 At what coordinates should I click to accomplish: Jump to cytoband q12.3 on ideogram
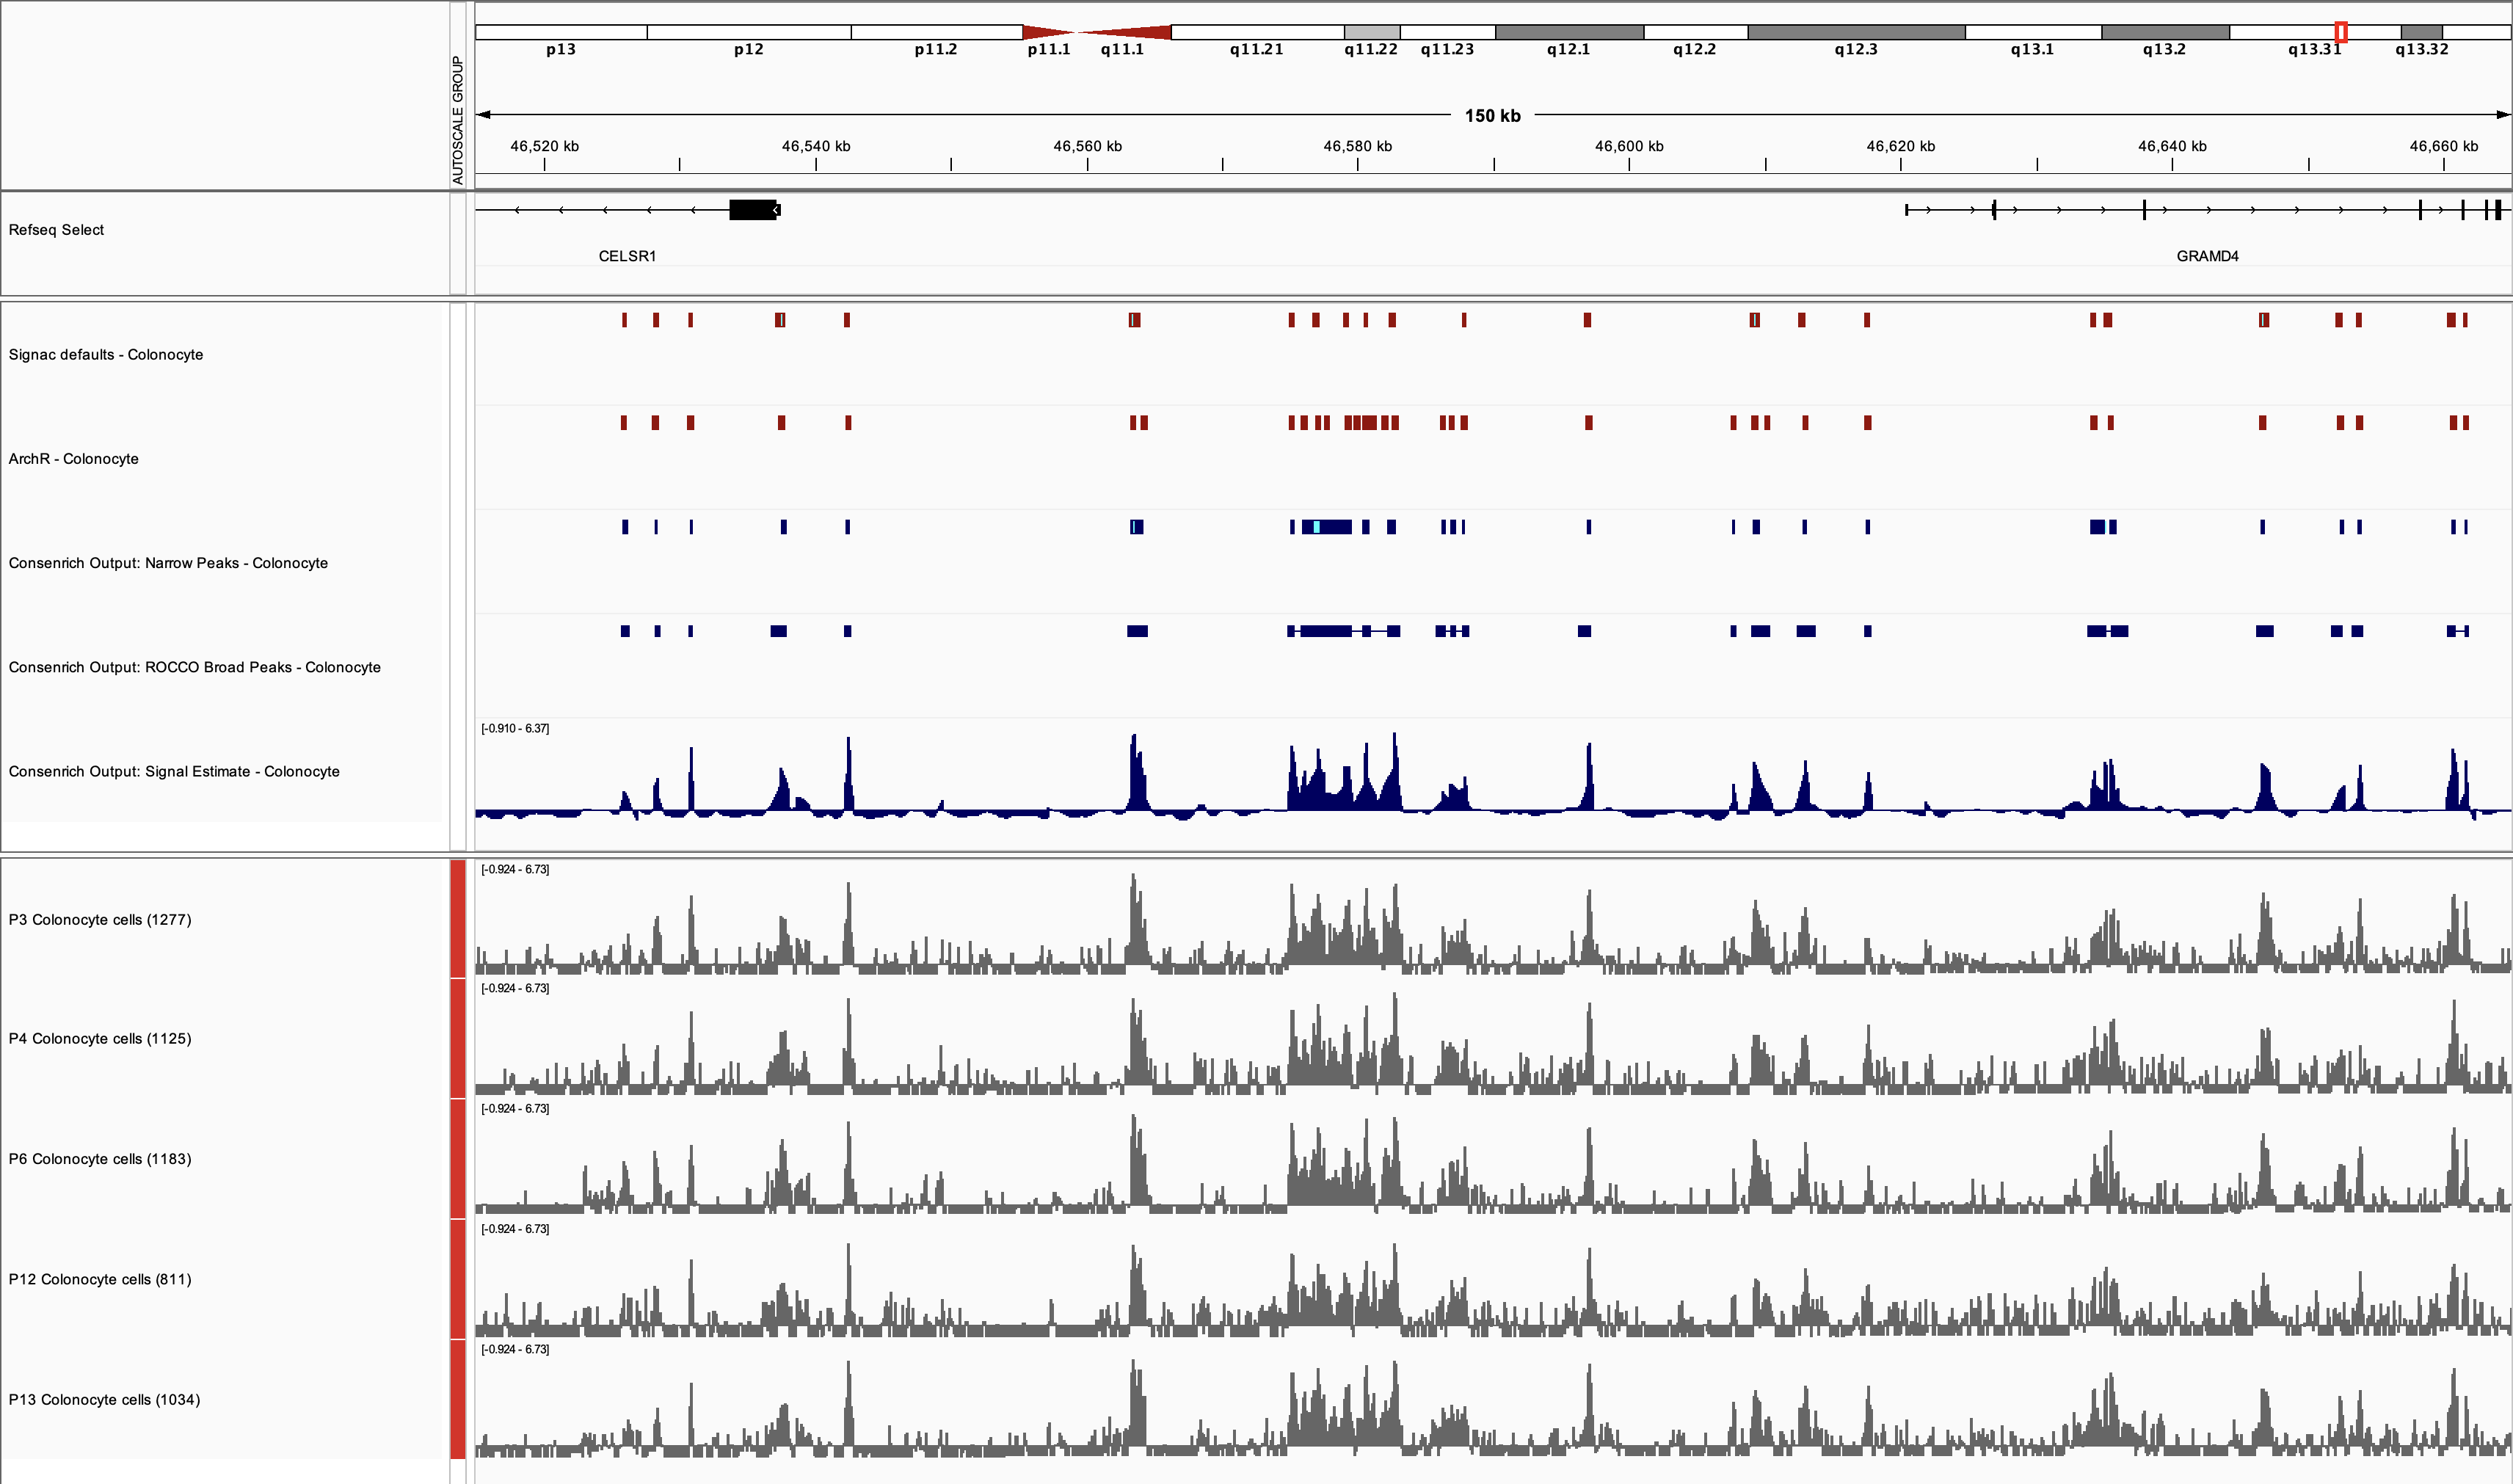coord(1856,32)
